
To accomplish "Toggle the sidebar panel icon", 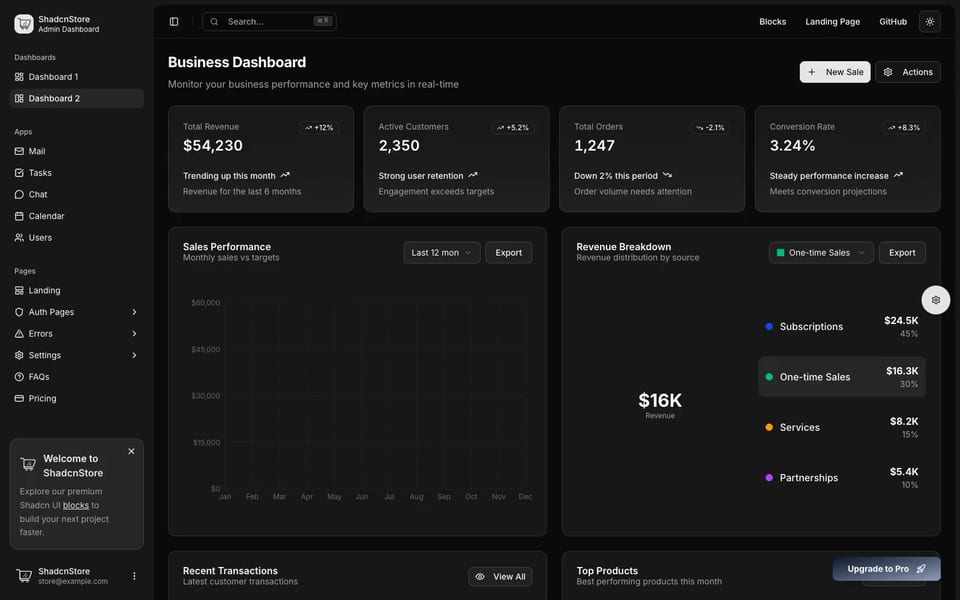I will point(174,21).
